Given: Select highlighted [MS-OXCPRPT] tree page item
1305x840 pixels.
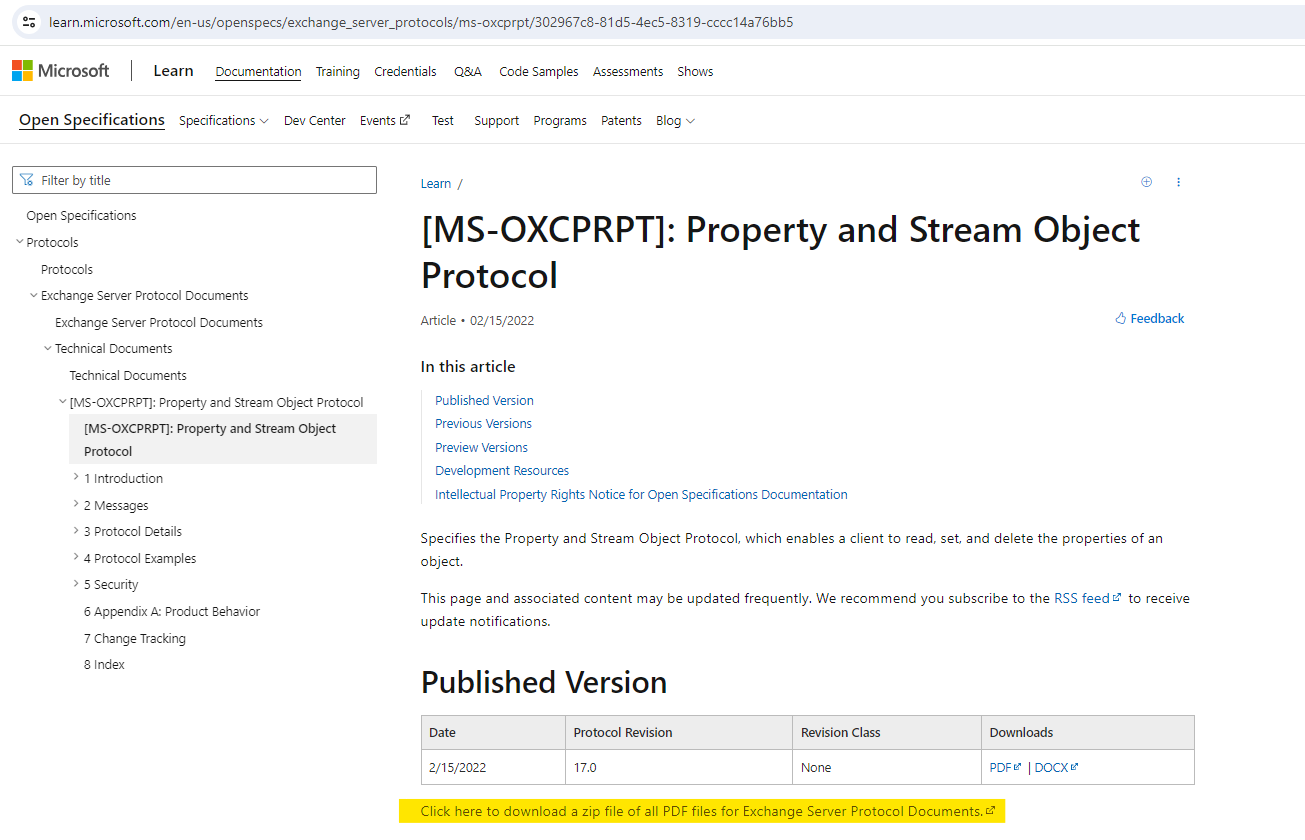Looking at the screenshot, I should coord(223,440).
